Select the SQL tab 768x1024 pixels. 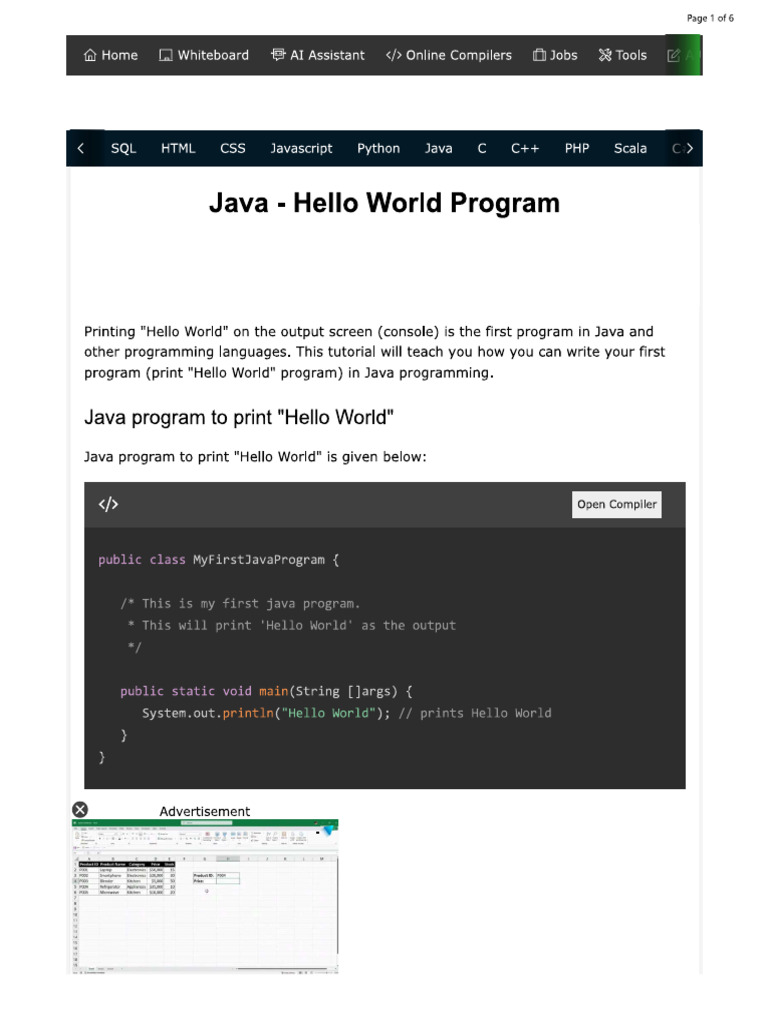point(123,148)
